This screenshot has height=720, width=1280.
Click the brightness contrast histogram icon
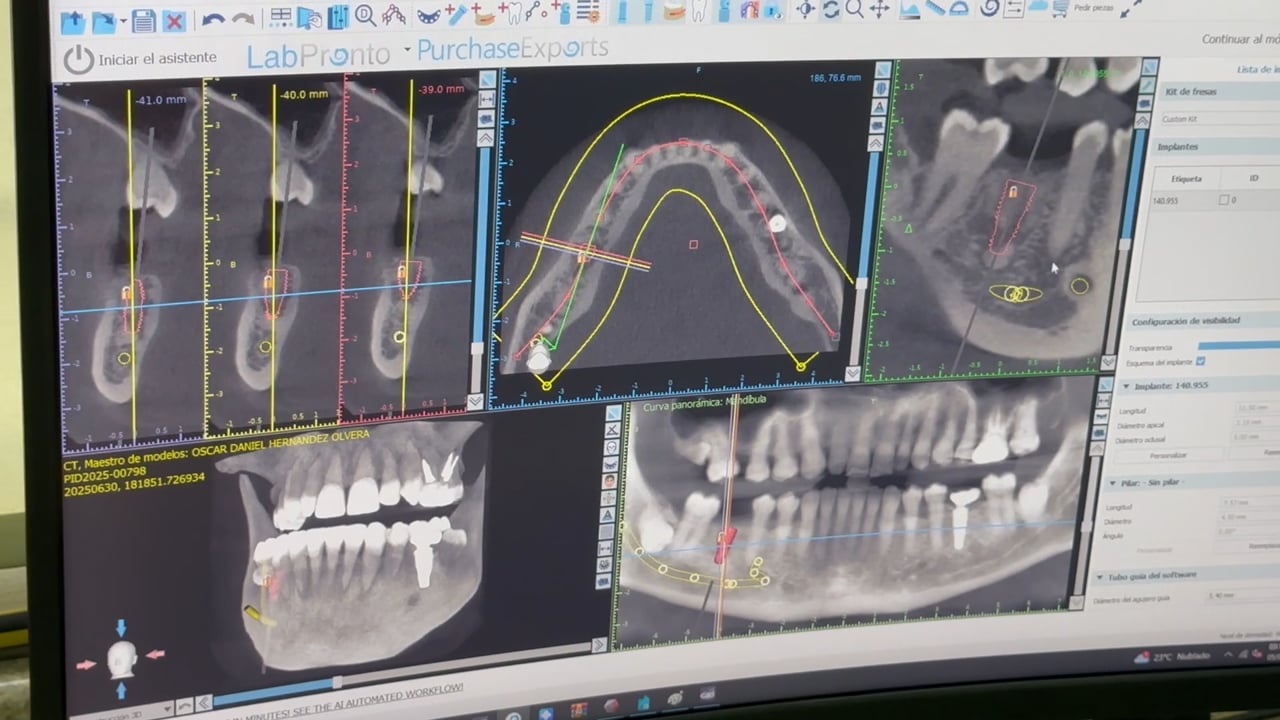(909, 10)
